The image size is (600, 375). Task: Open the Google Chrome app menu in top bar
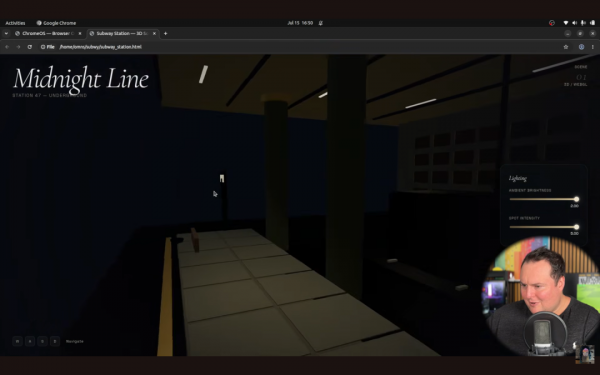click(56, 23)
